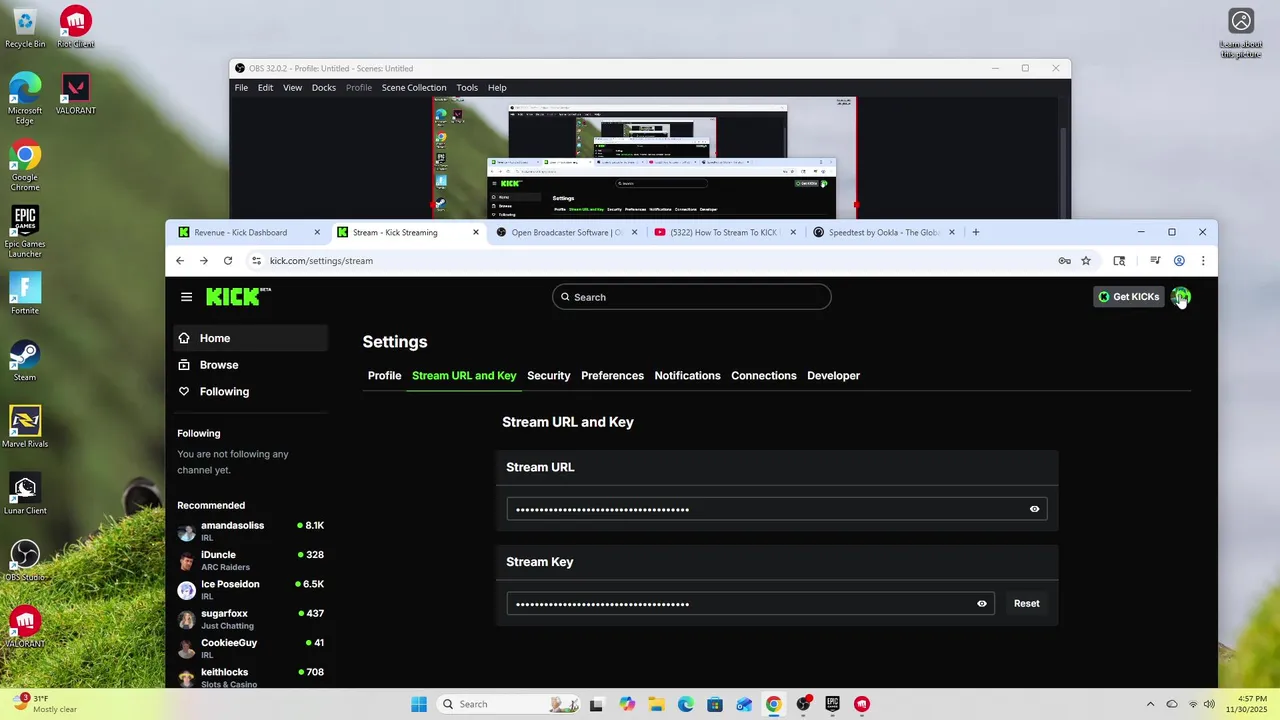Open Chrome password manager key icon
1280x720 pixels.
pyautogui.click(x=1064, y=261)
